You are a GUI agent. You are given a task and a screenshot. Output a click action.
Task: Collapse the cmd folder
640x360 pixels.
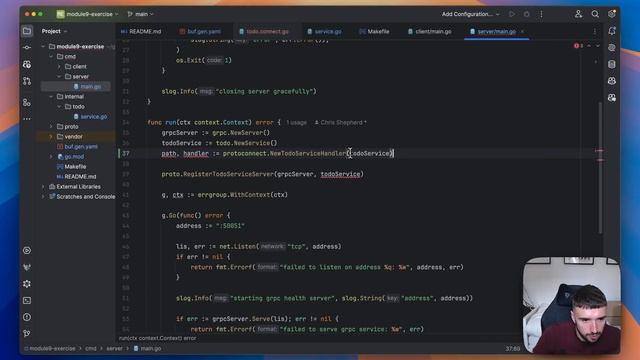coord(51,56)
